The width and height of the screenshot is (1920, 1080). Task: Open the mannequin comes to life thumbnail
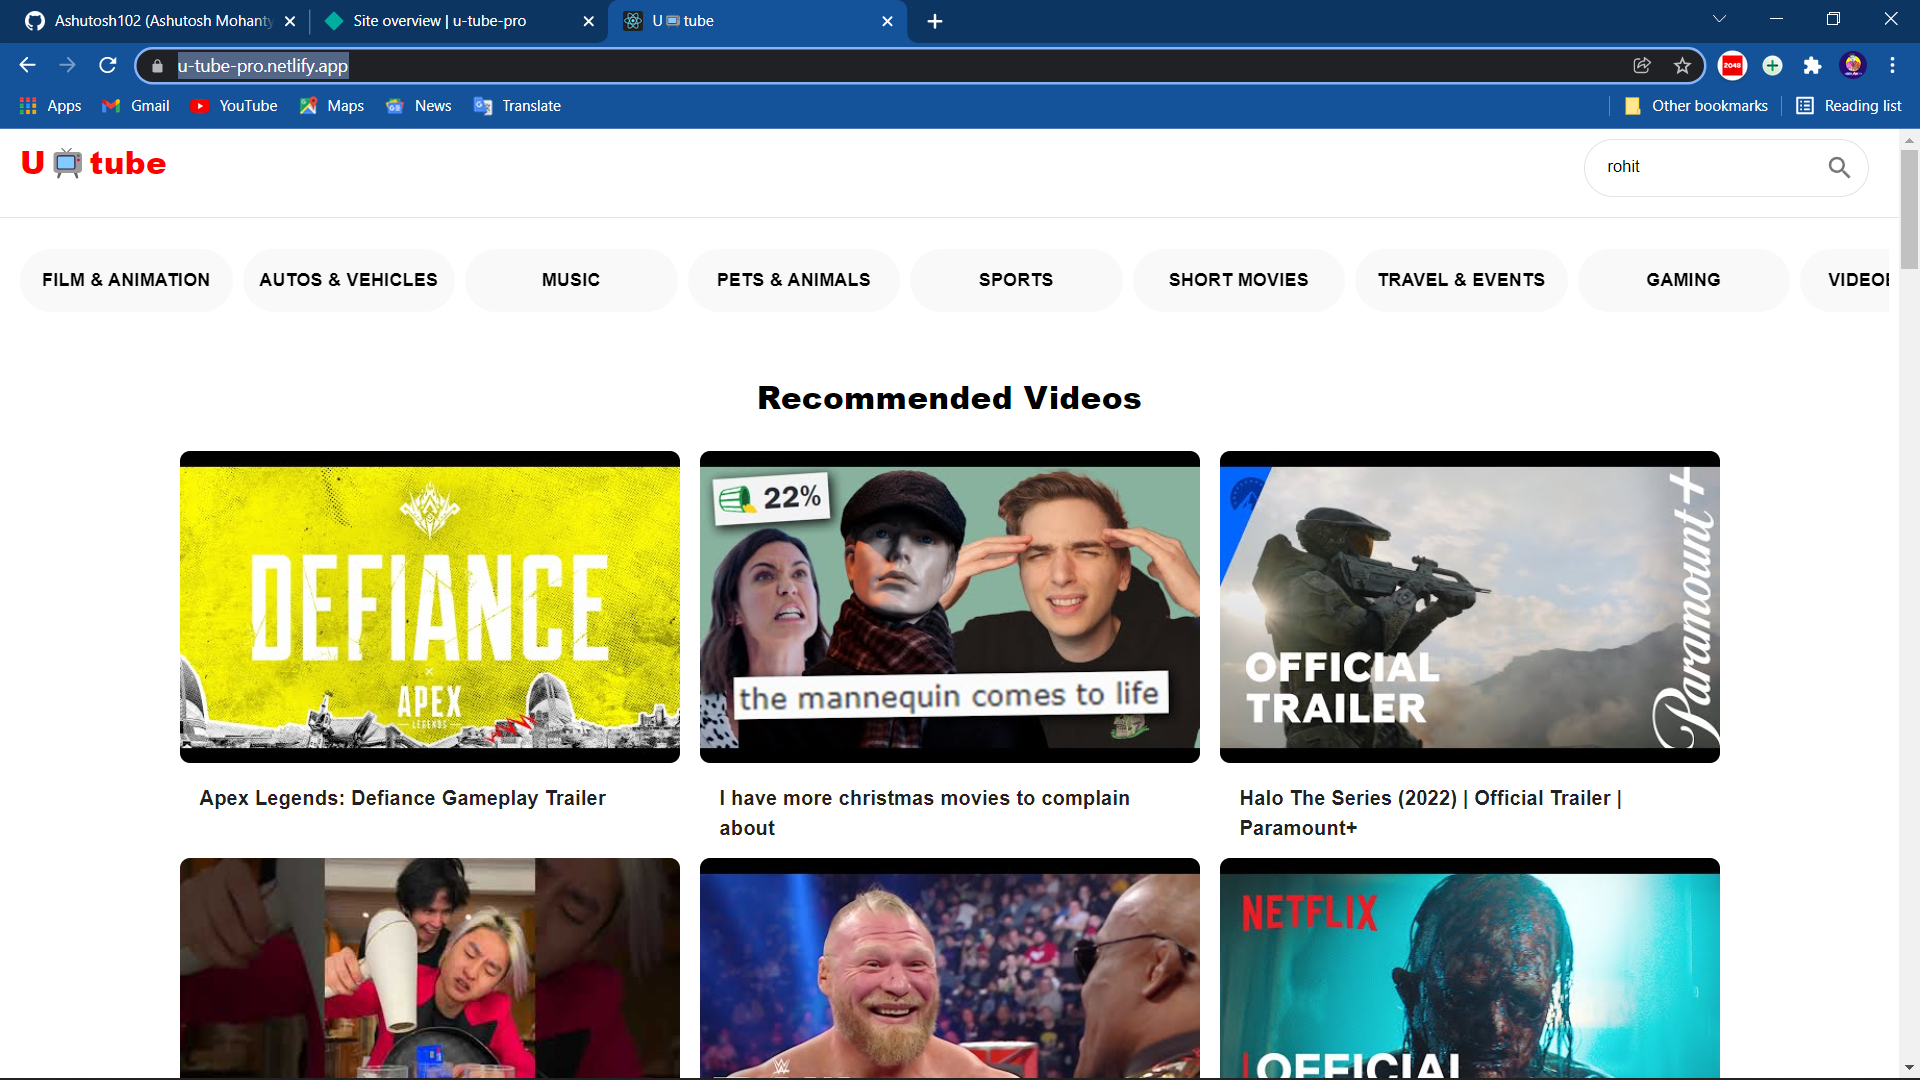tap(950, 607)
